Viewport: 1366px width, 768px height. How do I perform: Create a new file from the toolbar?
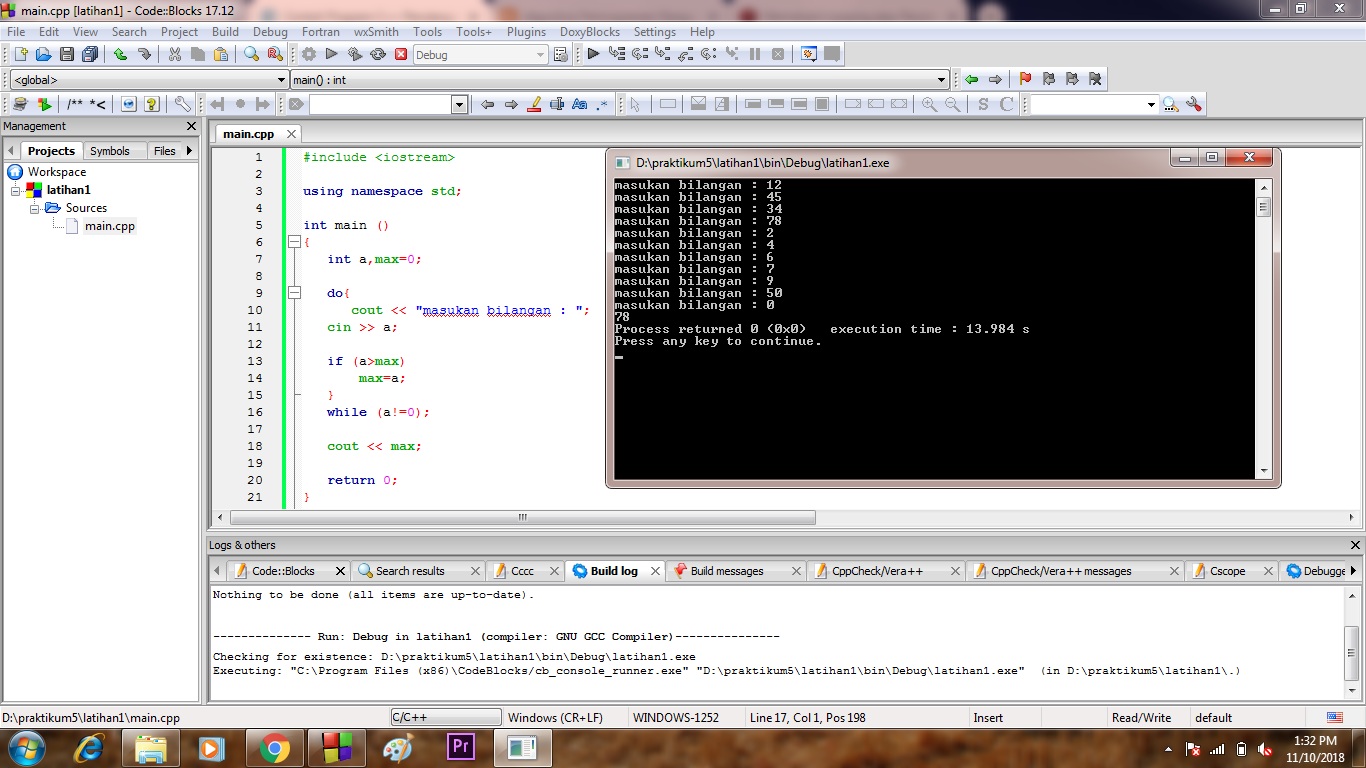point(19,54)
